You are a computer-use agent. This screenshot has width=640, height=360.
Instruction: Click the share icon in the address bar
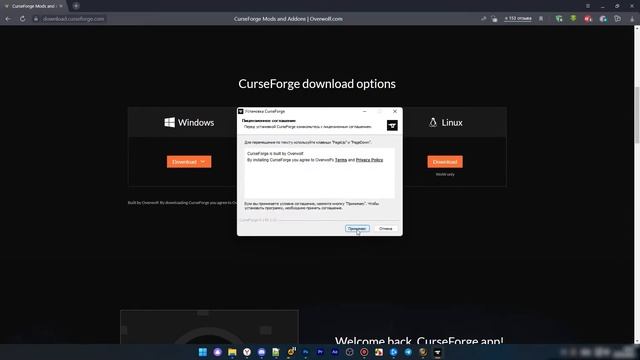pyautogui.click(x=484, y=19)
